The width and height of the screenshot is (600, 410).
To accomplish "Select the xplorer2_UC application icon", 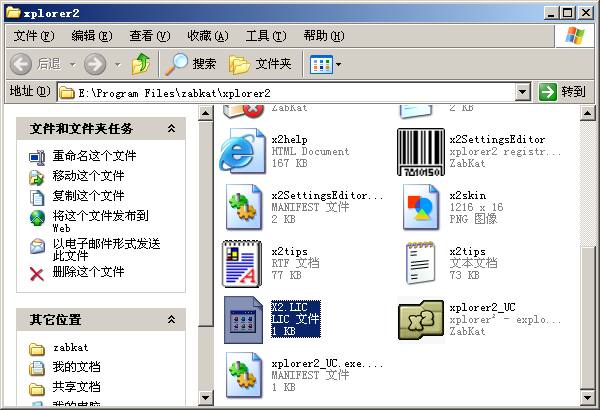I will (x=421, y=320).
